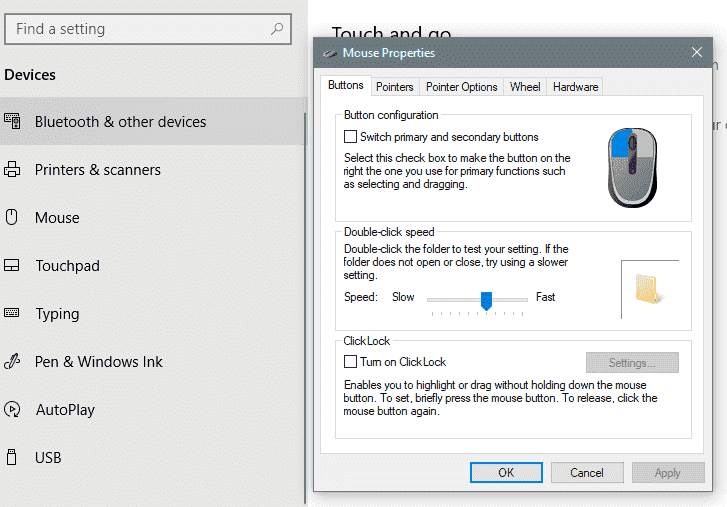This screenshot has width=727, height=507.
Task: Enable Switch primary and secondary buttons
Action: (x=351, y=137)
